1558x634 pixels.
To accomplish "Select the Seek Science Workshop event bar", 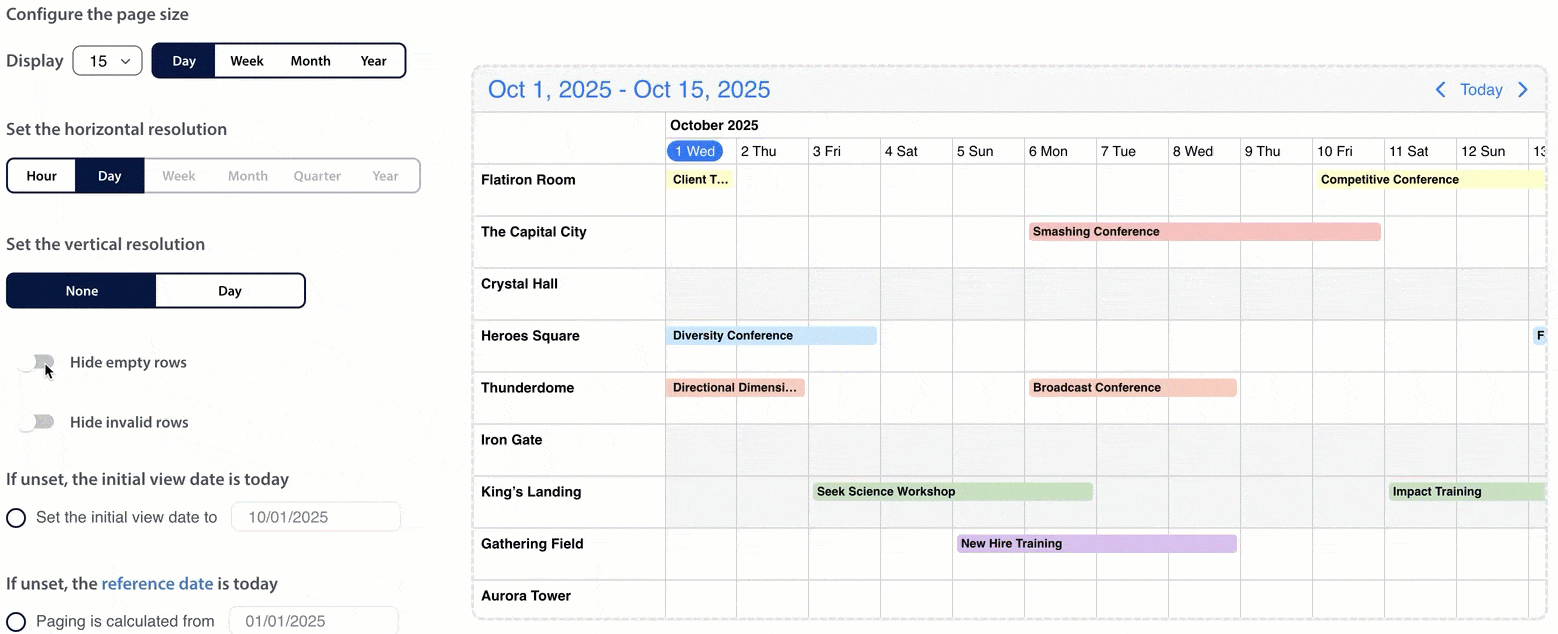I will coord(952,492).
